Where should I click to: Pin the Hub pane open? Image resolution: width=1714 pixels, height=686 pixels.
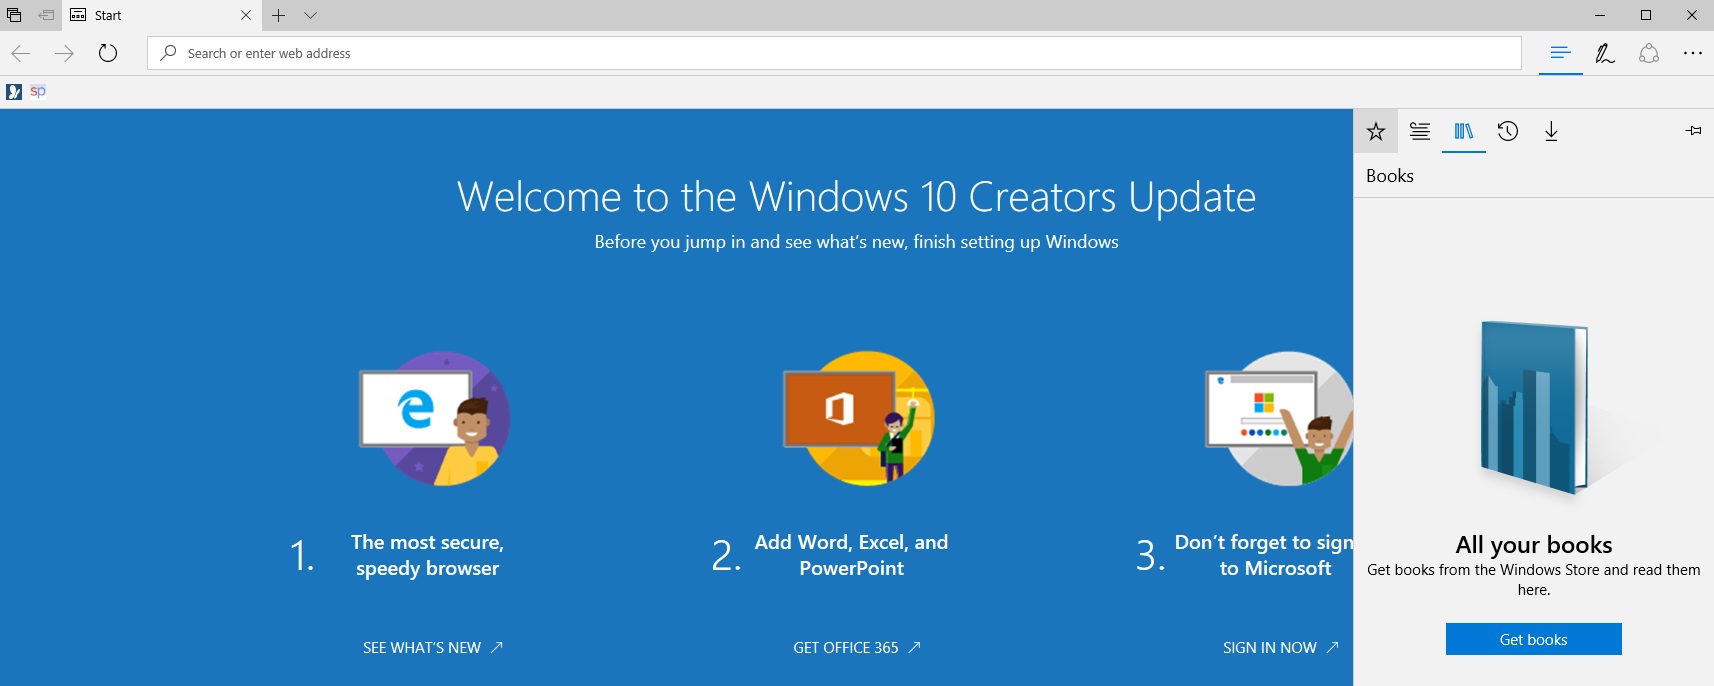tap(1693, 131)
